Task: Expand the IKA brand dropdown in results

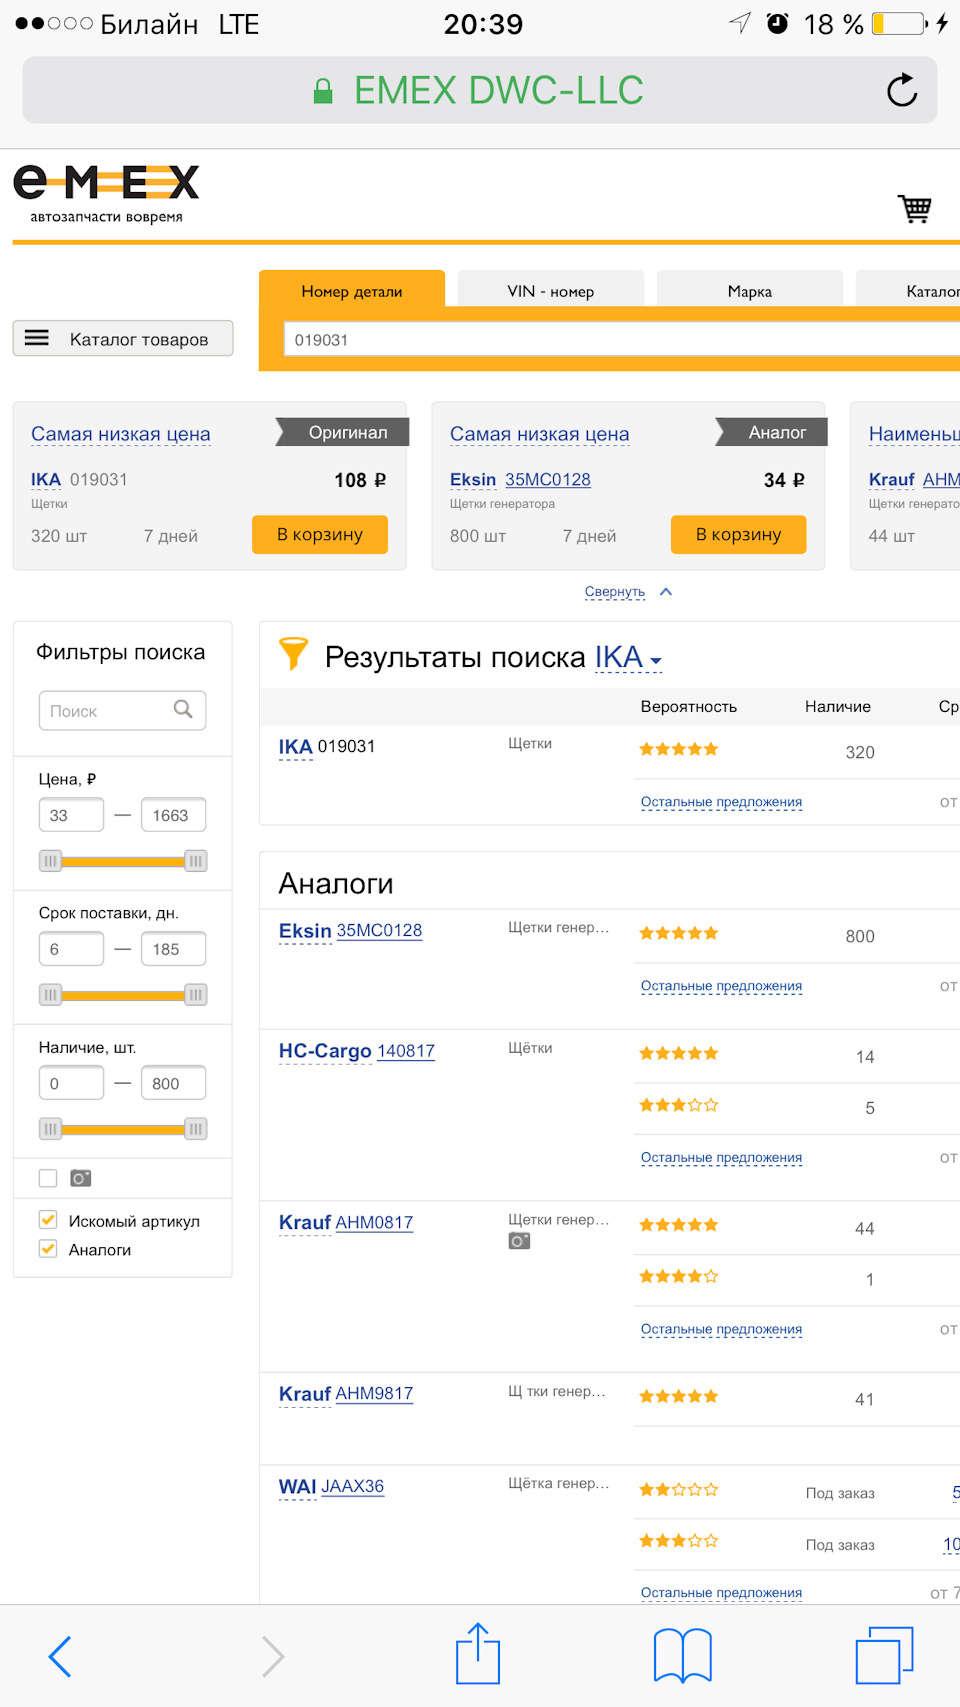Action: [628, 658]
